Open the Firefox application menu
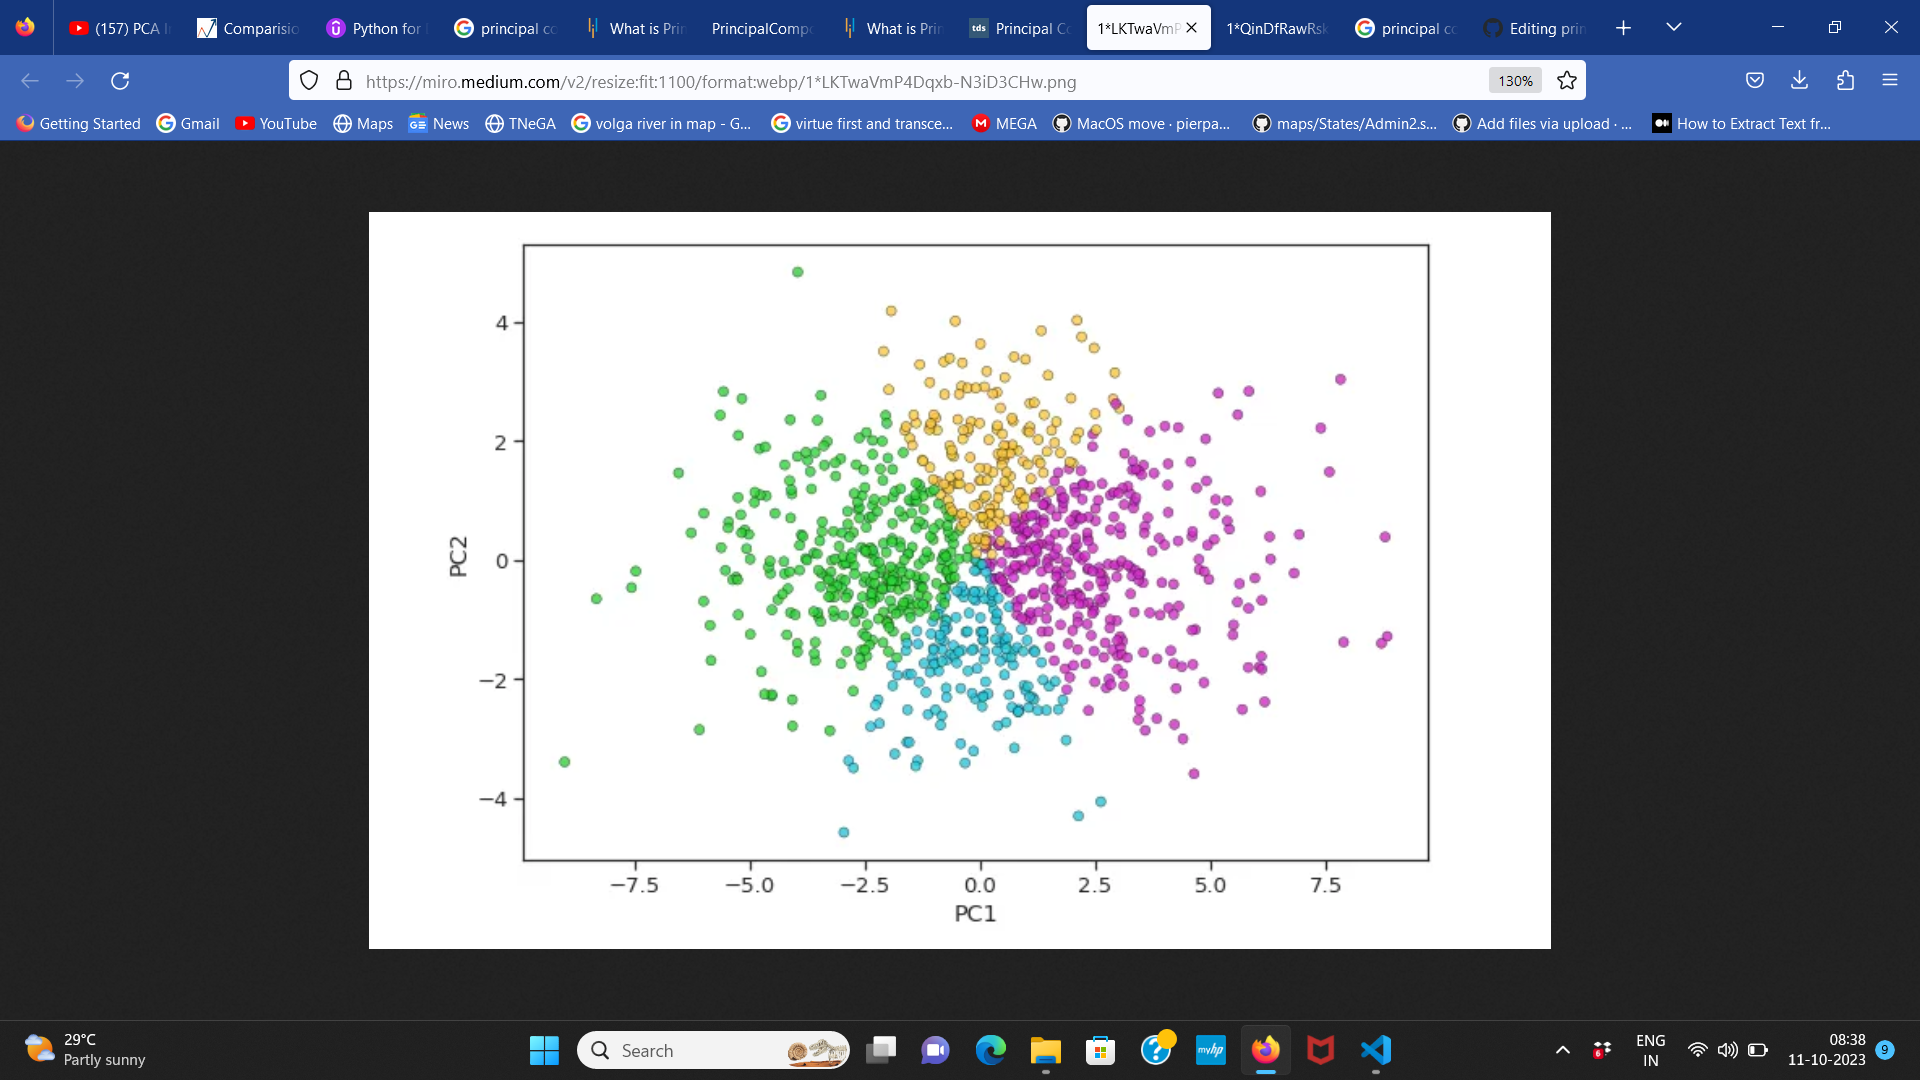 [1892, 80]
